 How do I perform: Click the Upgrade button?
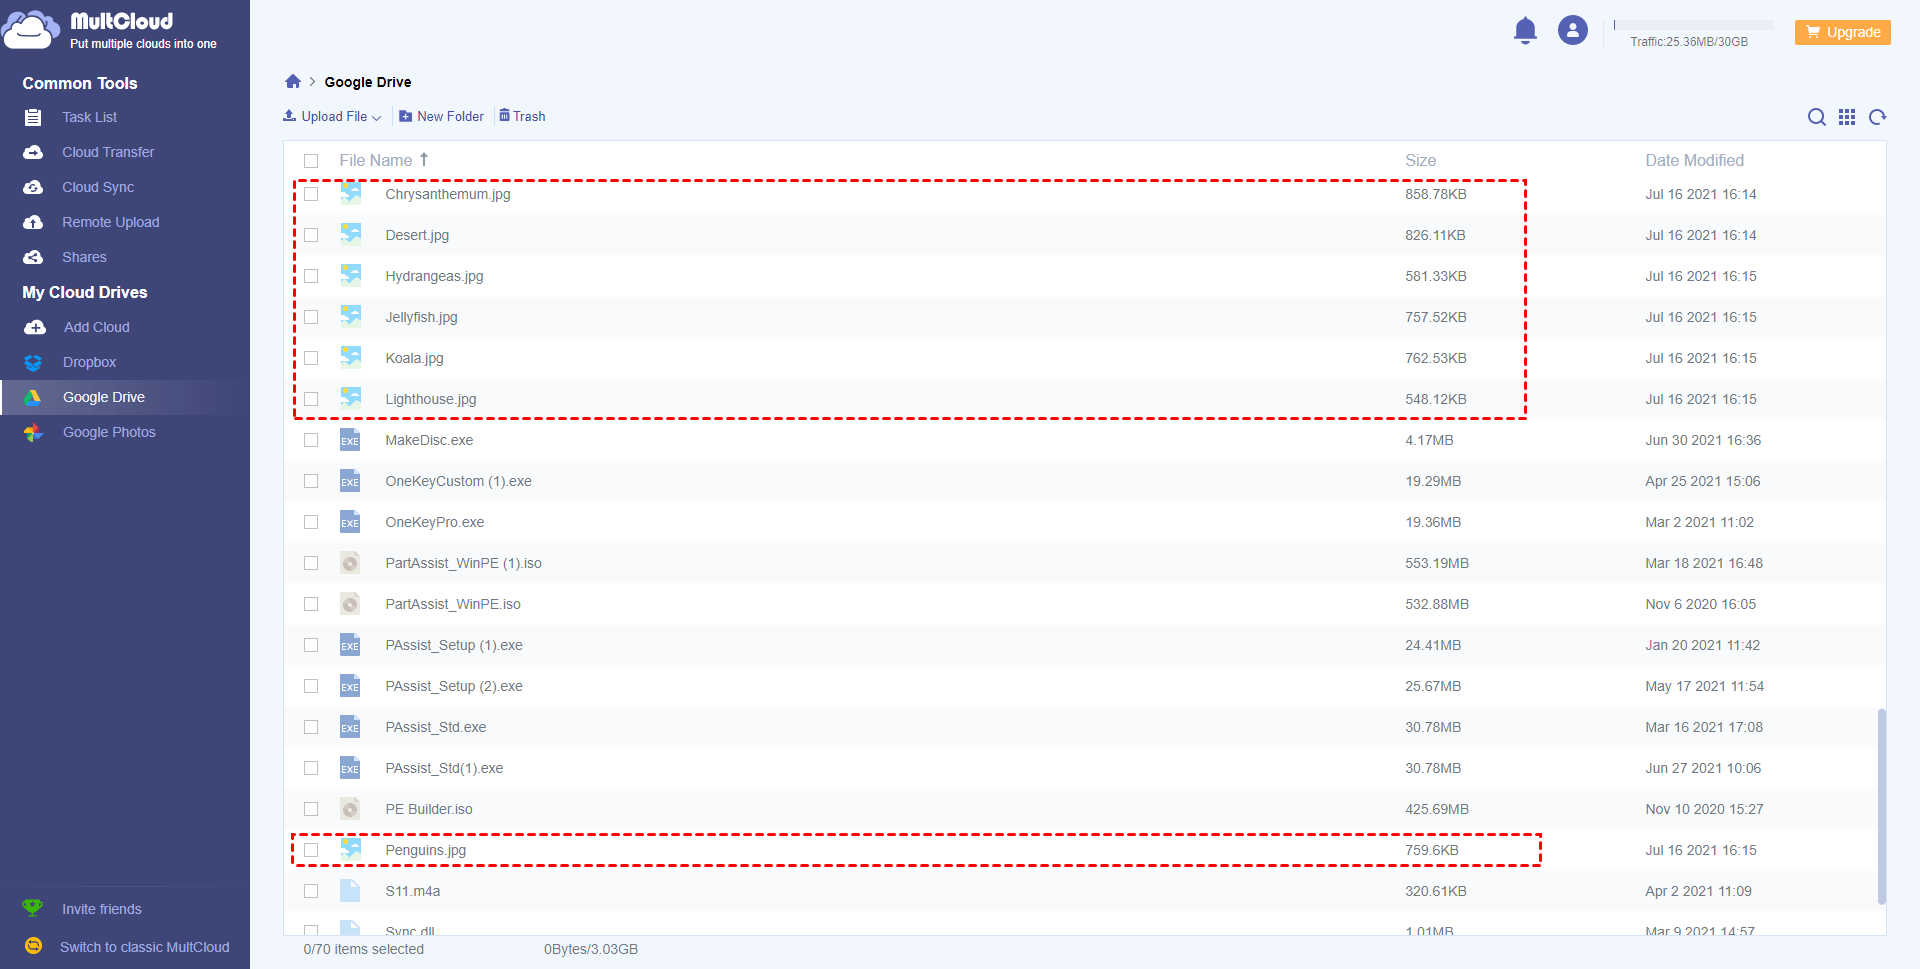pyautogui.click(x=1843, y=32)
